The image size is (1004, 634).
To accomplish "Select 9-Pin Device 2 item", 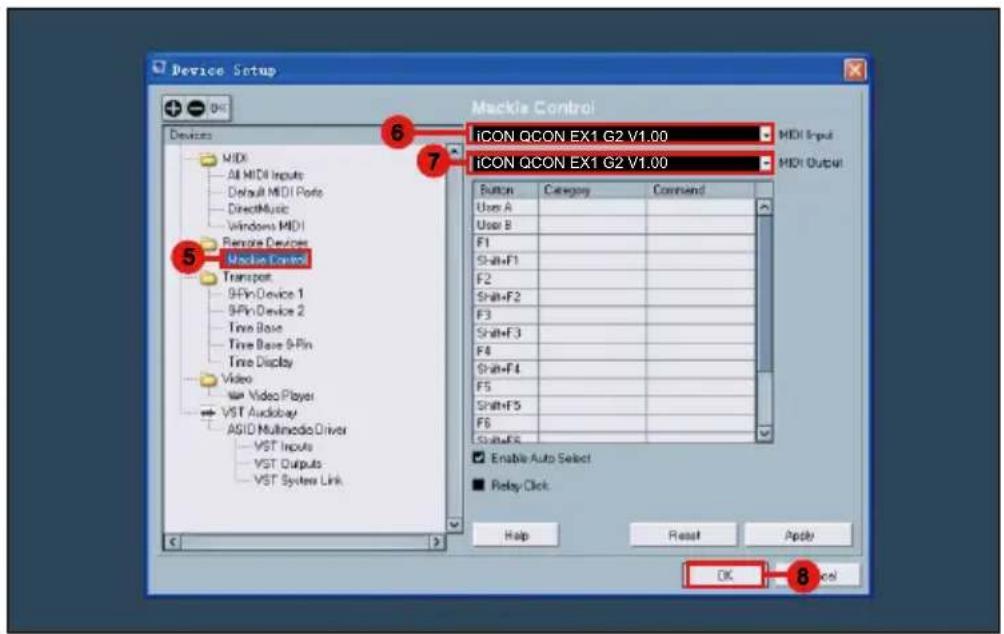I will coord(266,311).
